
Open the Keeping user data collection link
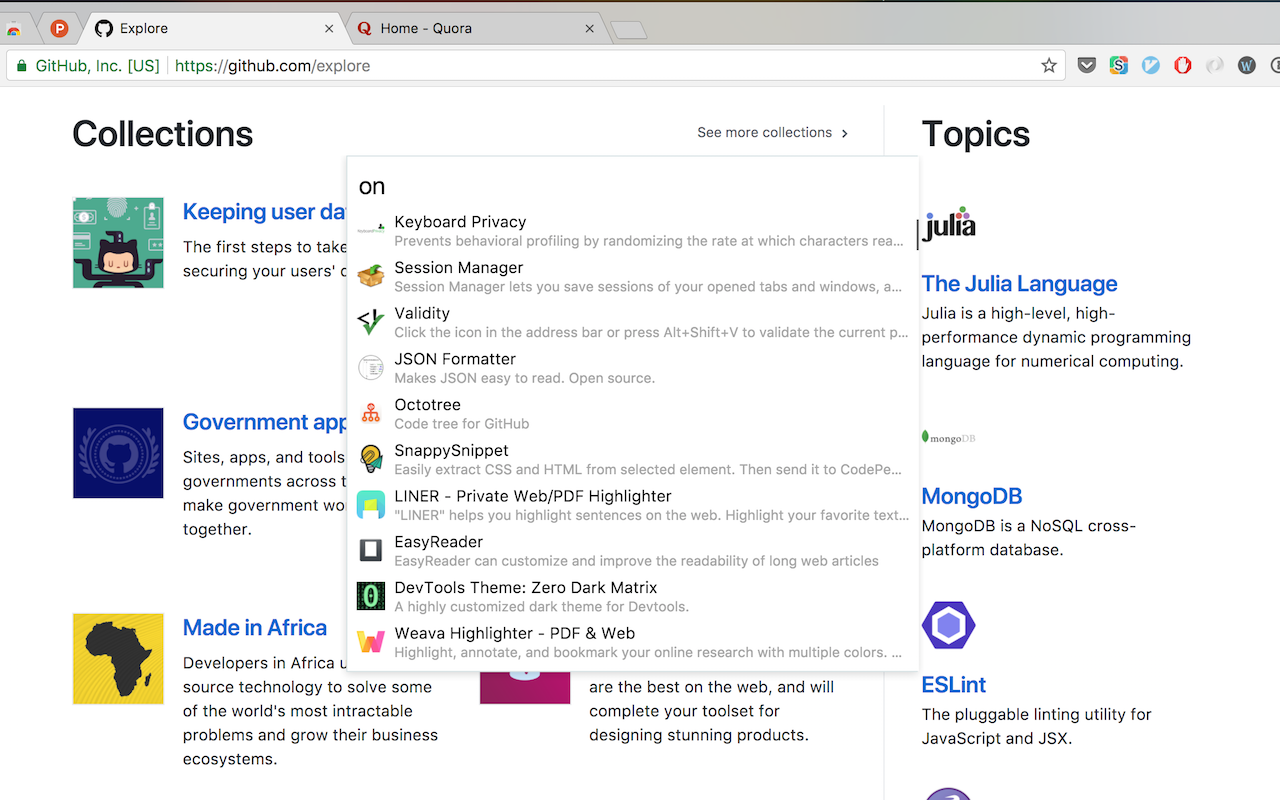265,212
